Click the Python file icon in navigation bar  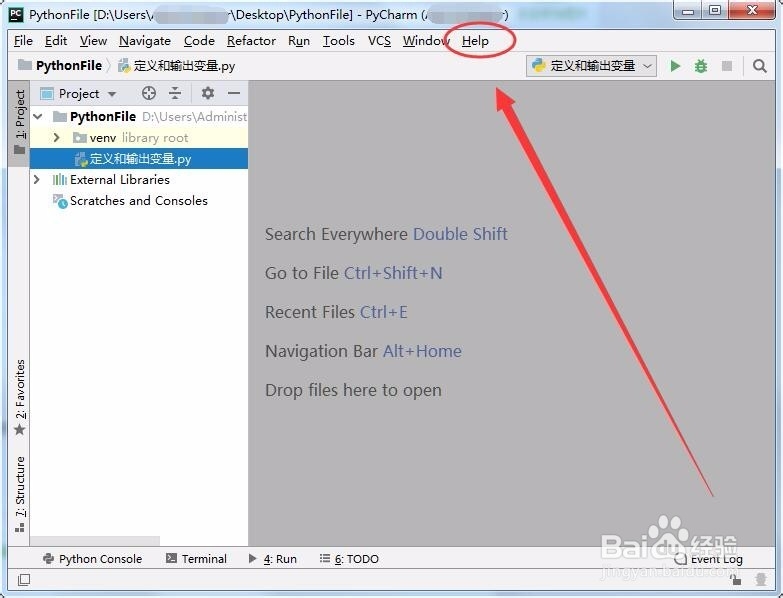[124, 66]
